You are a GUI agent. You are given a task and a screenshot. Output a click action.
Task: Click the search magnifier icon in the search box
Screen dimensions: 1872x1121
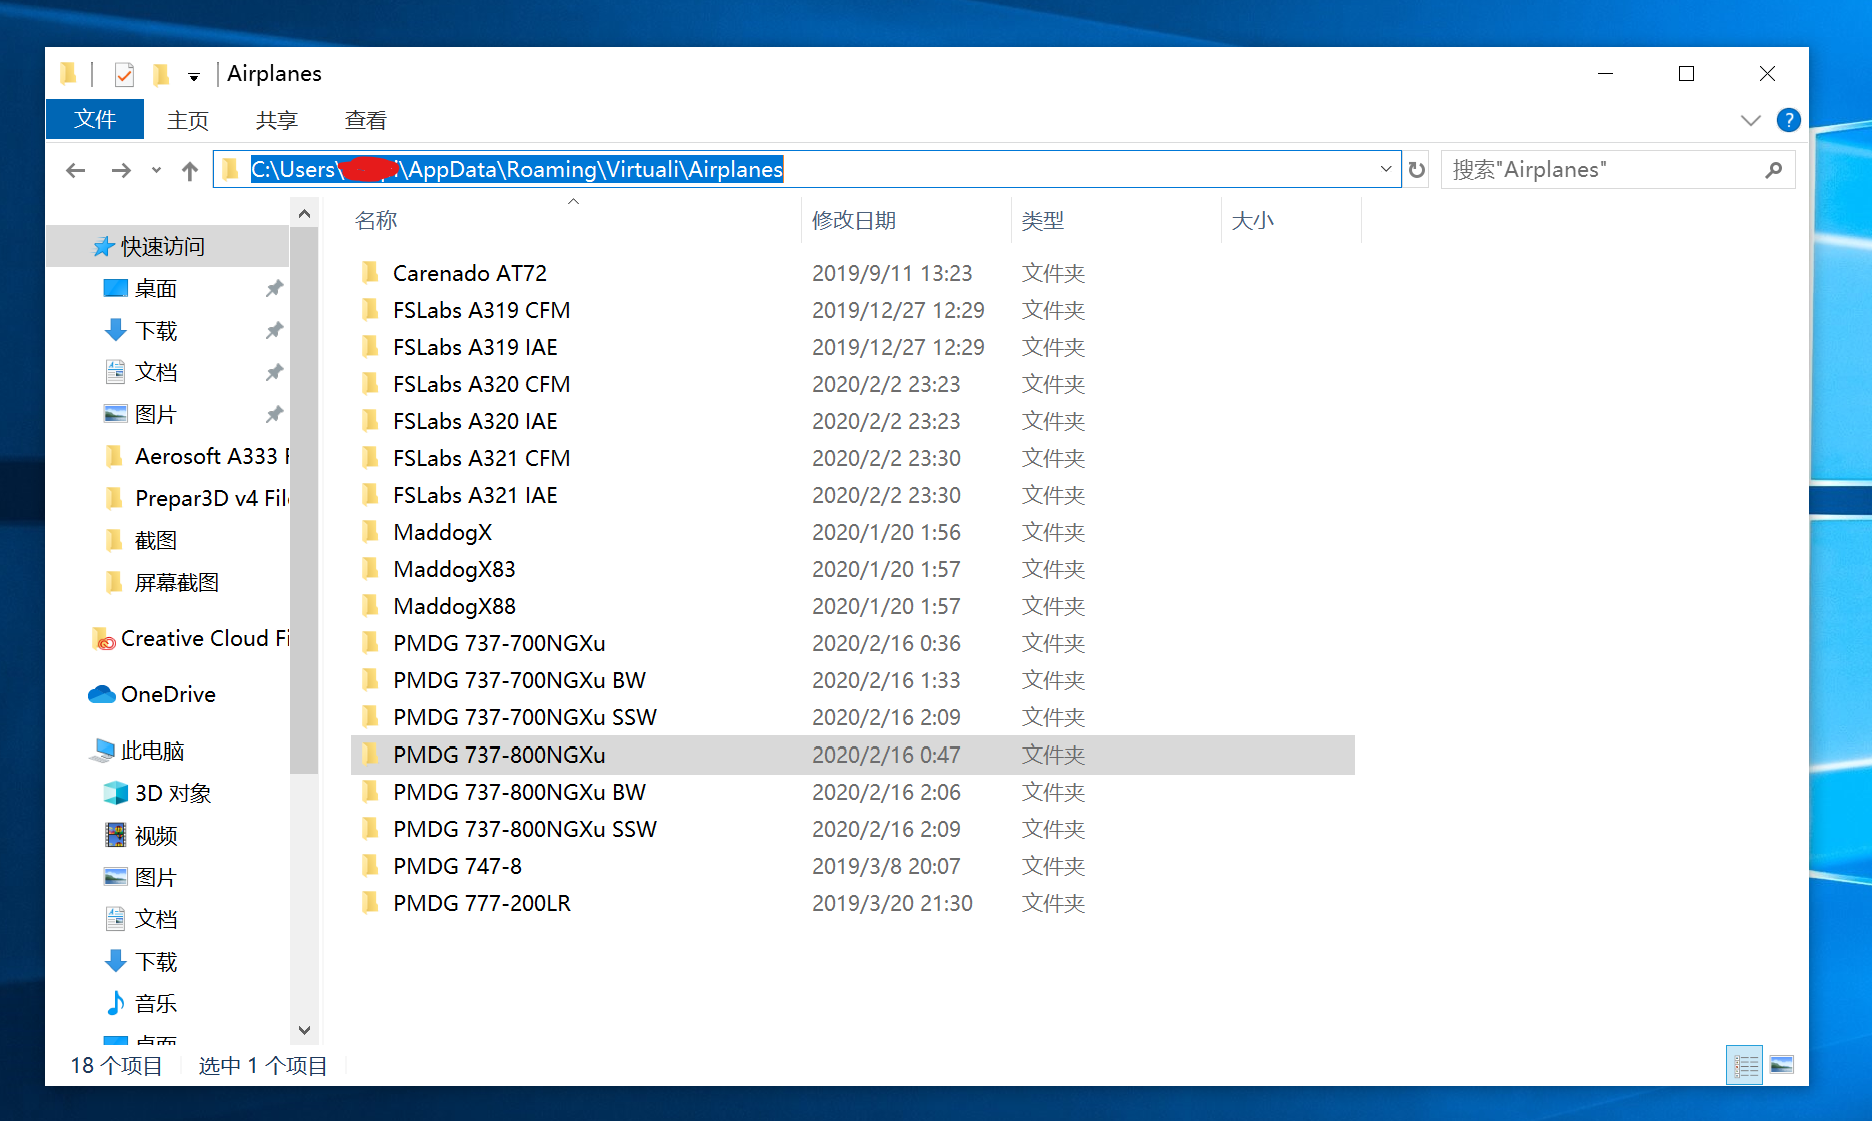[1775, 169]
